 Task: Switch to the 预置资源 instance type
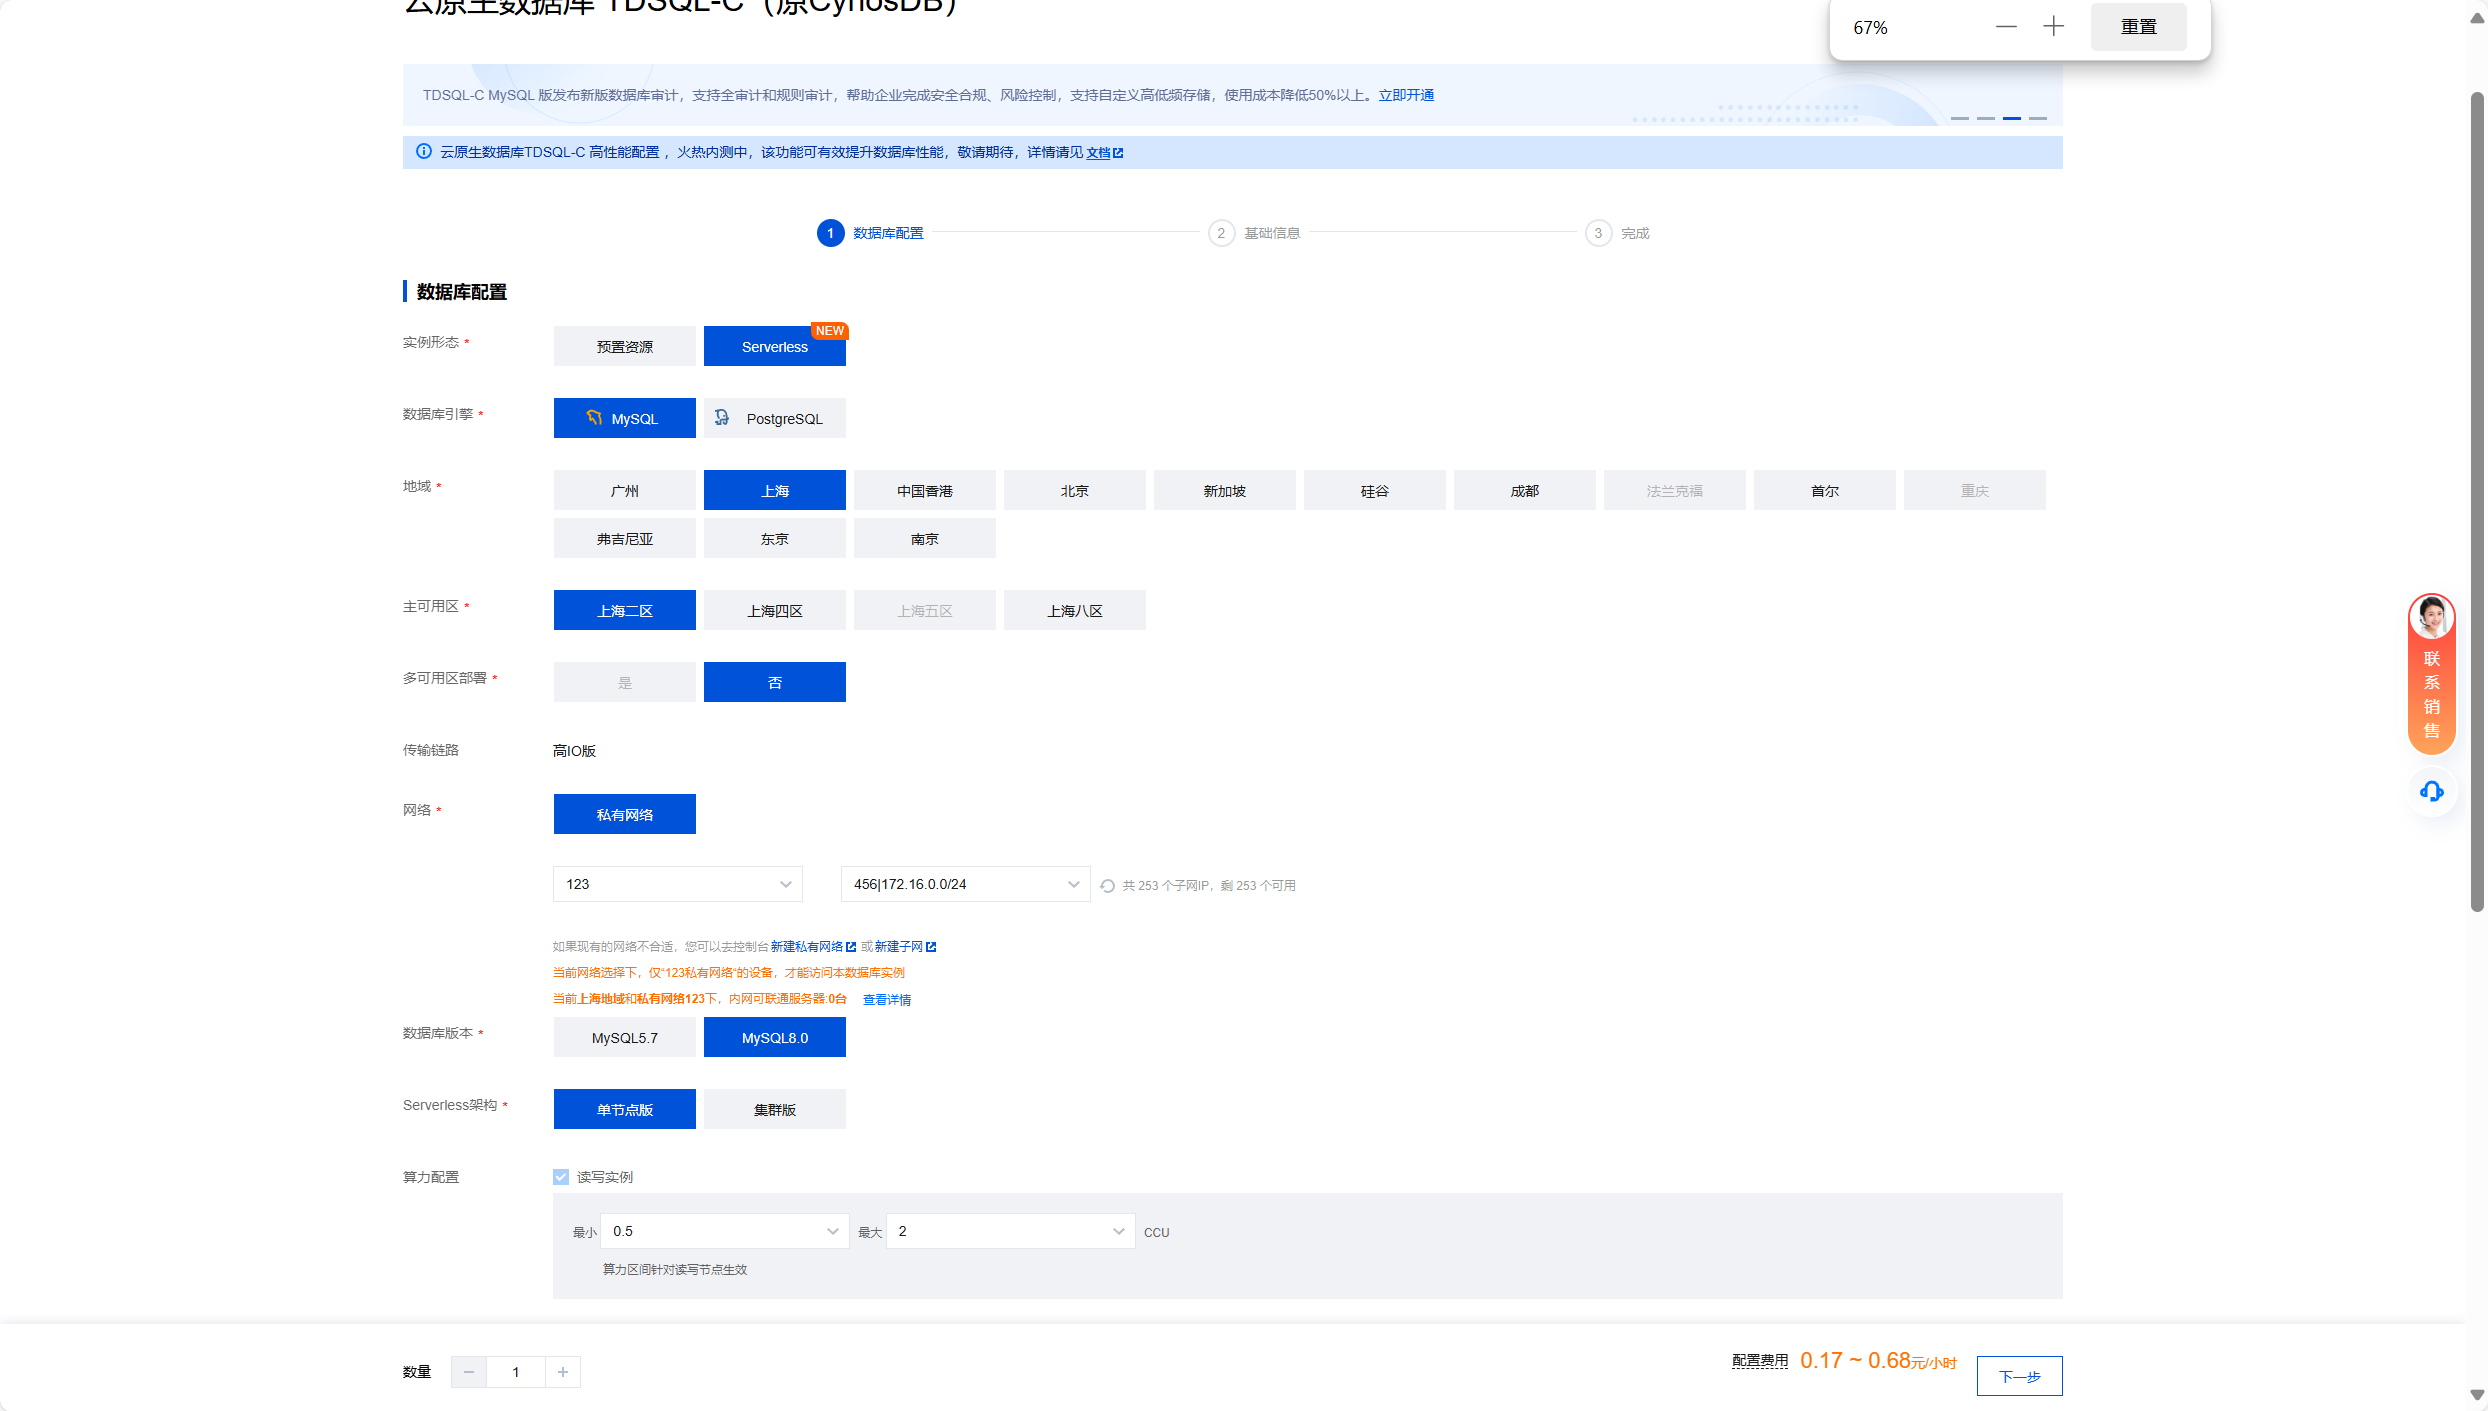(625, 346)
